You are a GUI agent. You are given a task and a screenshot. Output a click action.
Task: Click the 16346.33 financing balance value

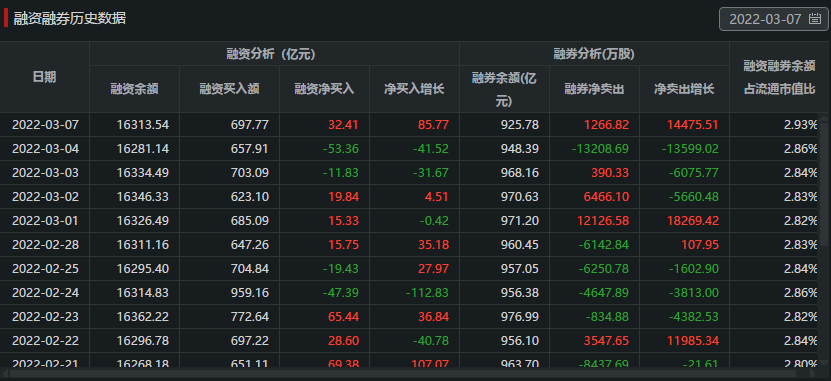(143, 197)
